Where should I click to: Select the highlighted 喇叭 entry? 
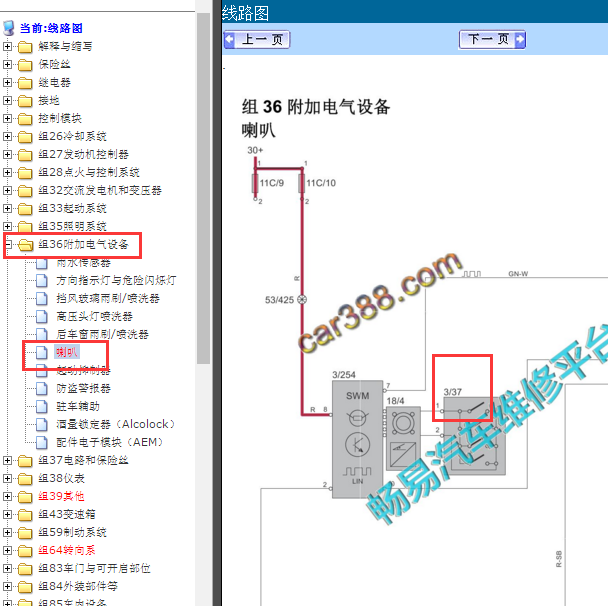[x=67, y=353]
